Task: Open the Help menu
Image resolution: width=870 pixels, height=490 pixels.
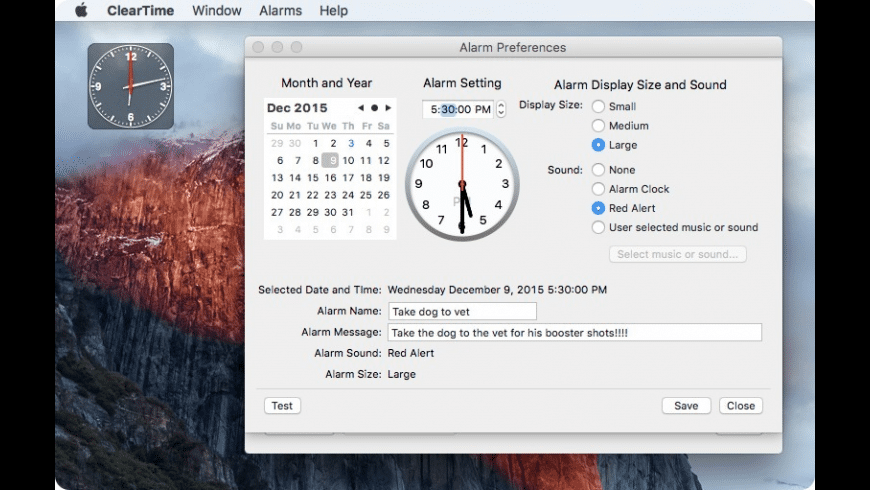Action: 334,11
